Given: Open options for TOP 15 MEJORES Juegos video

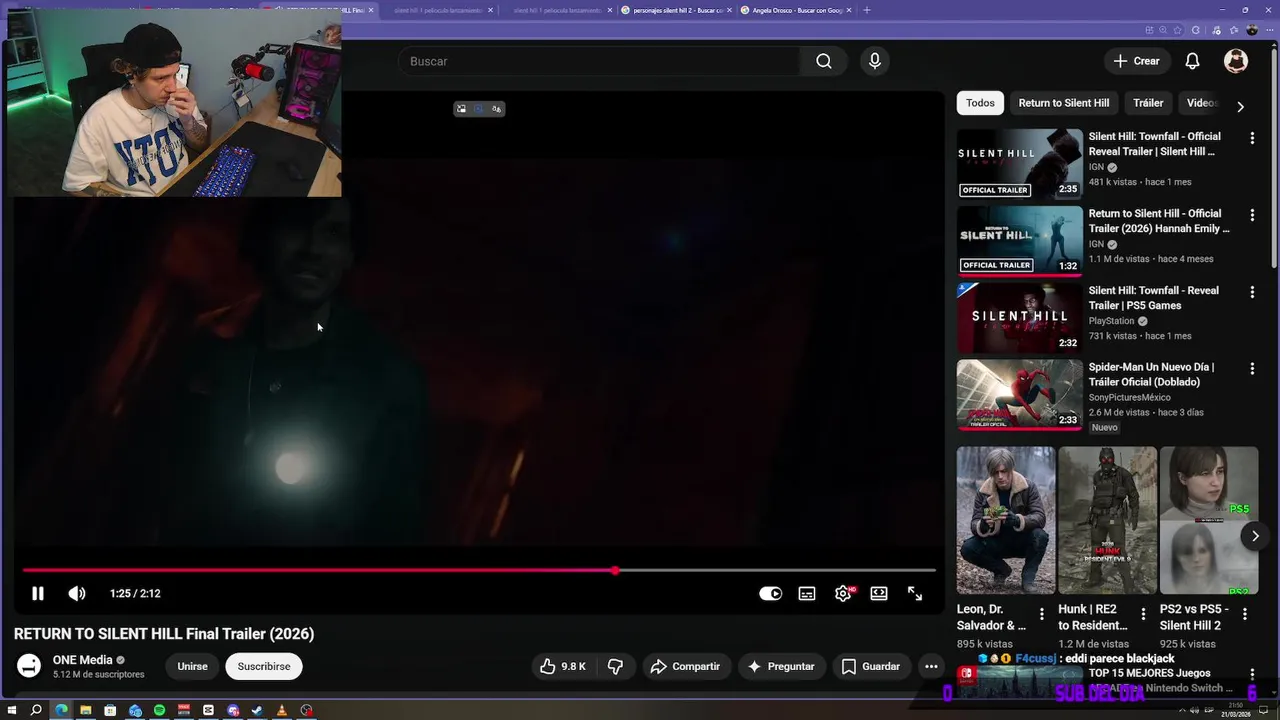Looking at the screenshot, I should point(1252,676).
